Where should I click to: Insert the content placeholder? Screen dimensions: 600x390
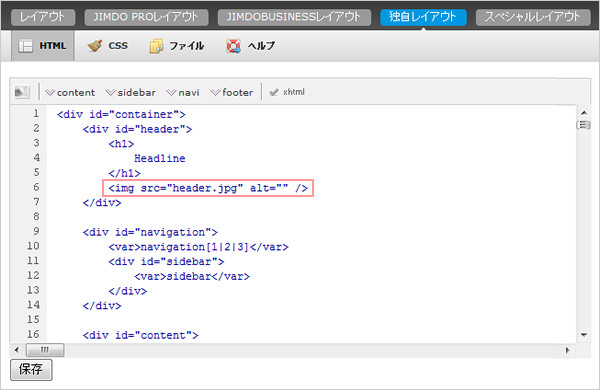click(x=70, y=92)
